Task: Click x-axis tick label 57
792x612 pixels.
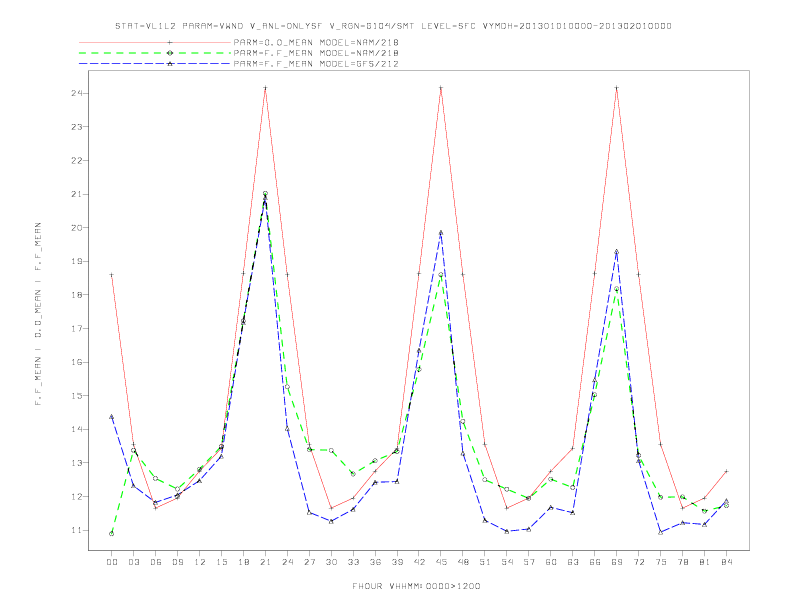Action: coord(529,562)
